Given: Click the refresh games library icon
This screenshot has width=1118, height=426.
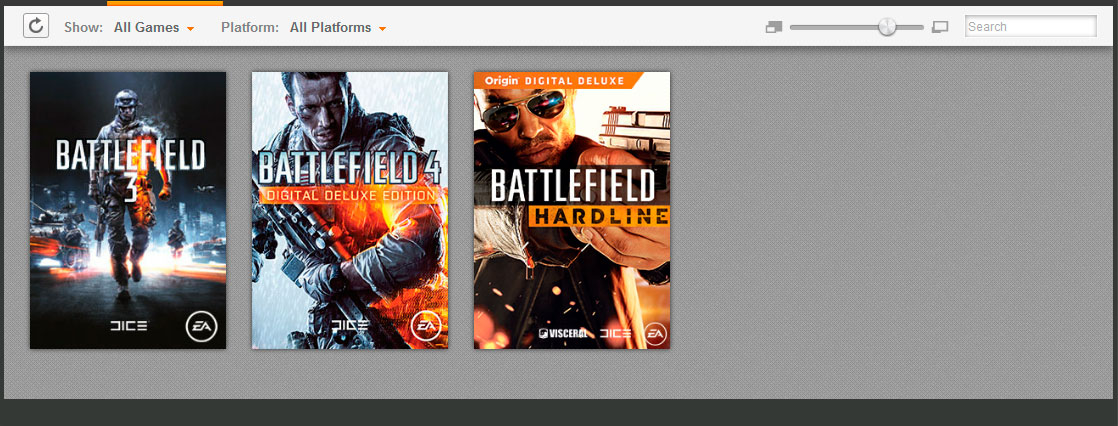Looking at the screenshot, I should 36,26.
